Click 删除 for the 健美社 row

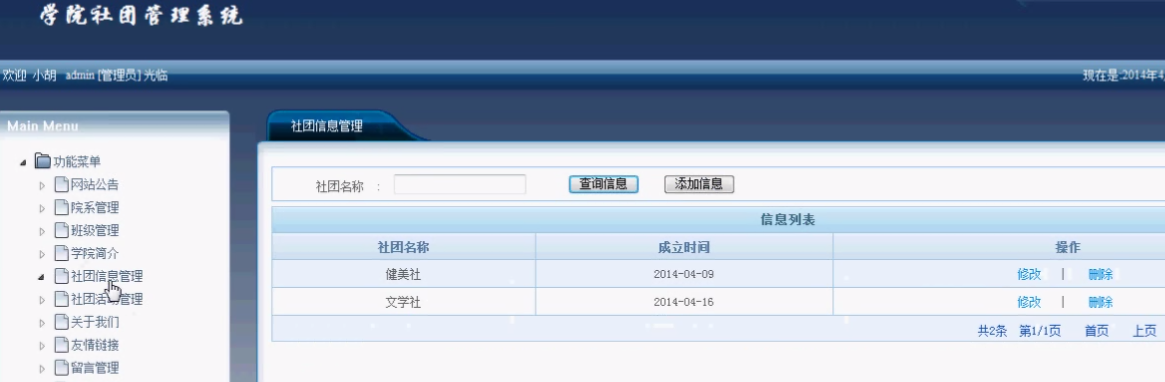pyautogui.click(x=1100, y=274)
